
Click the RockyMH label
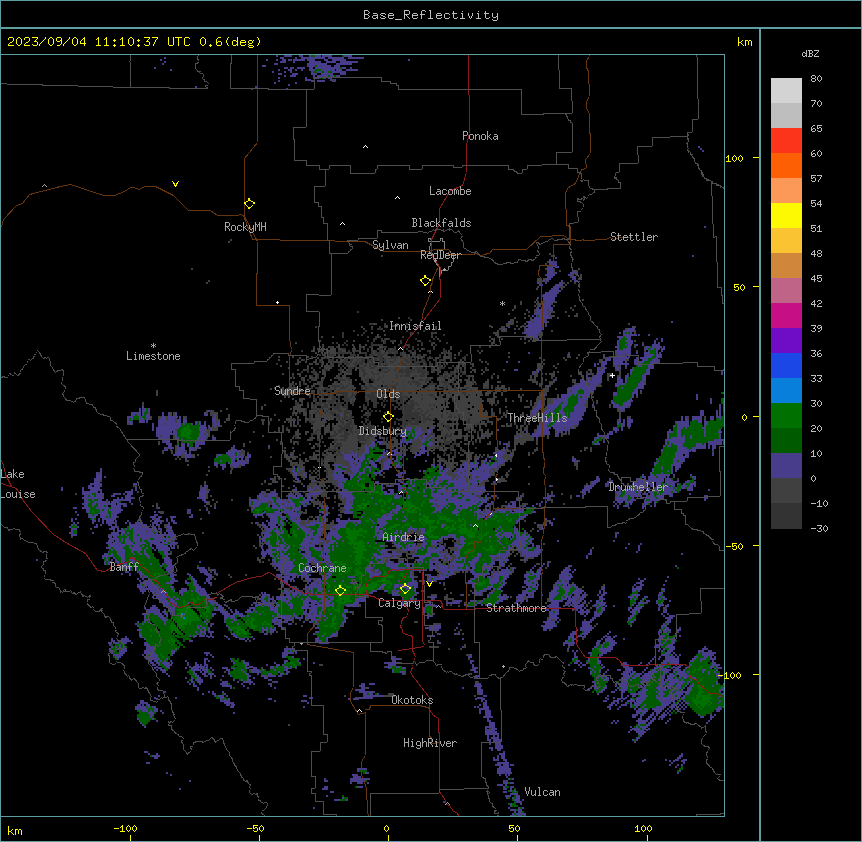(245, 227)
